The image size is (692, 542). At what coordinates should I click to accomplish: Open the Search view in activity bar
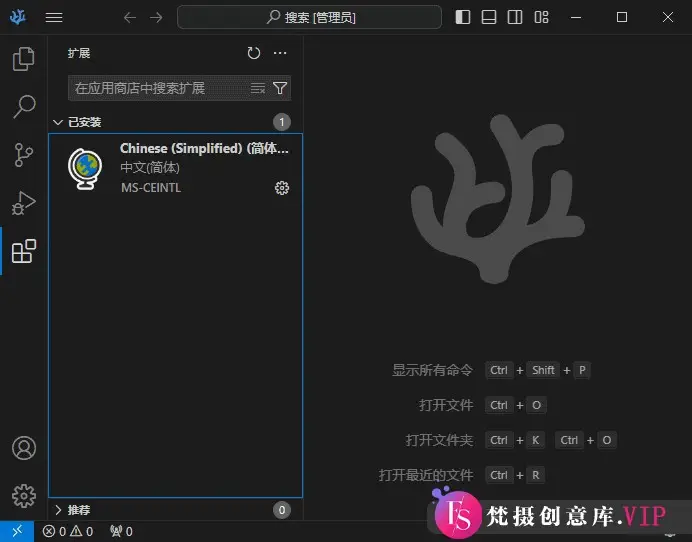pyautogui.click(x=23, y=106)
